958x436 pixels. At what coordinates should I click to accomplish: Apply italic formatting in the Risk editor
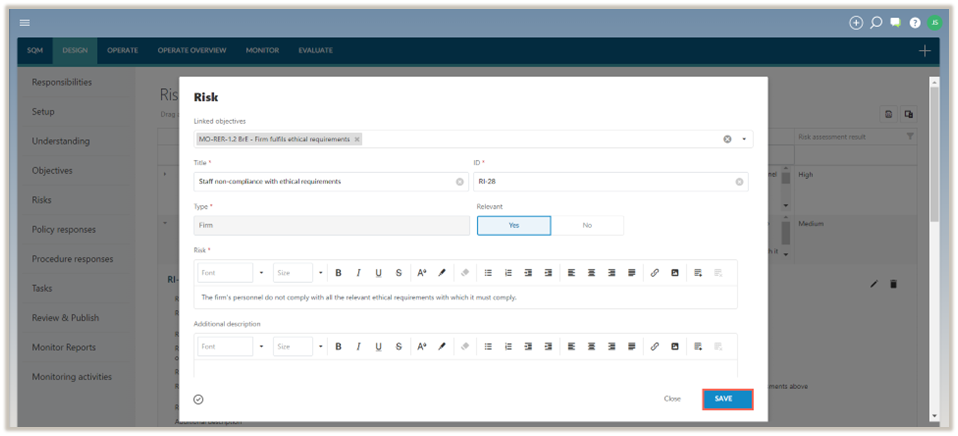click(x=358, y=273)
